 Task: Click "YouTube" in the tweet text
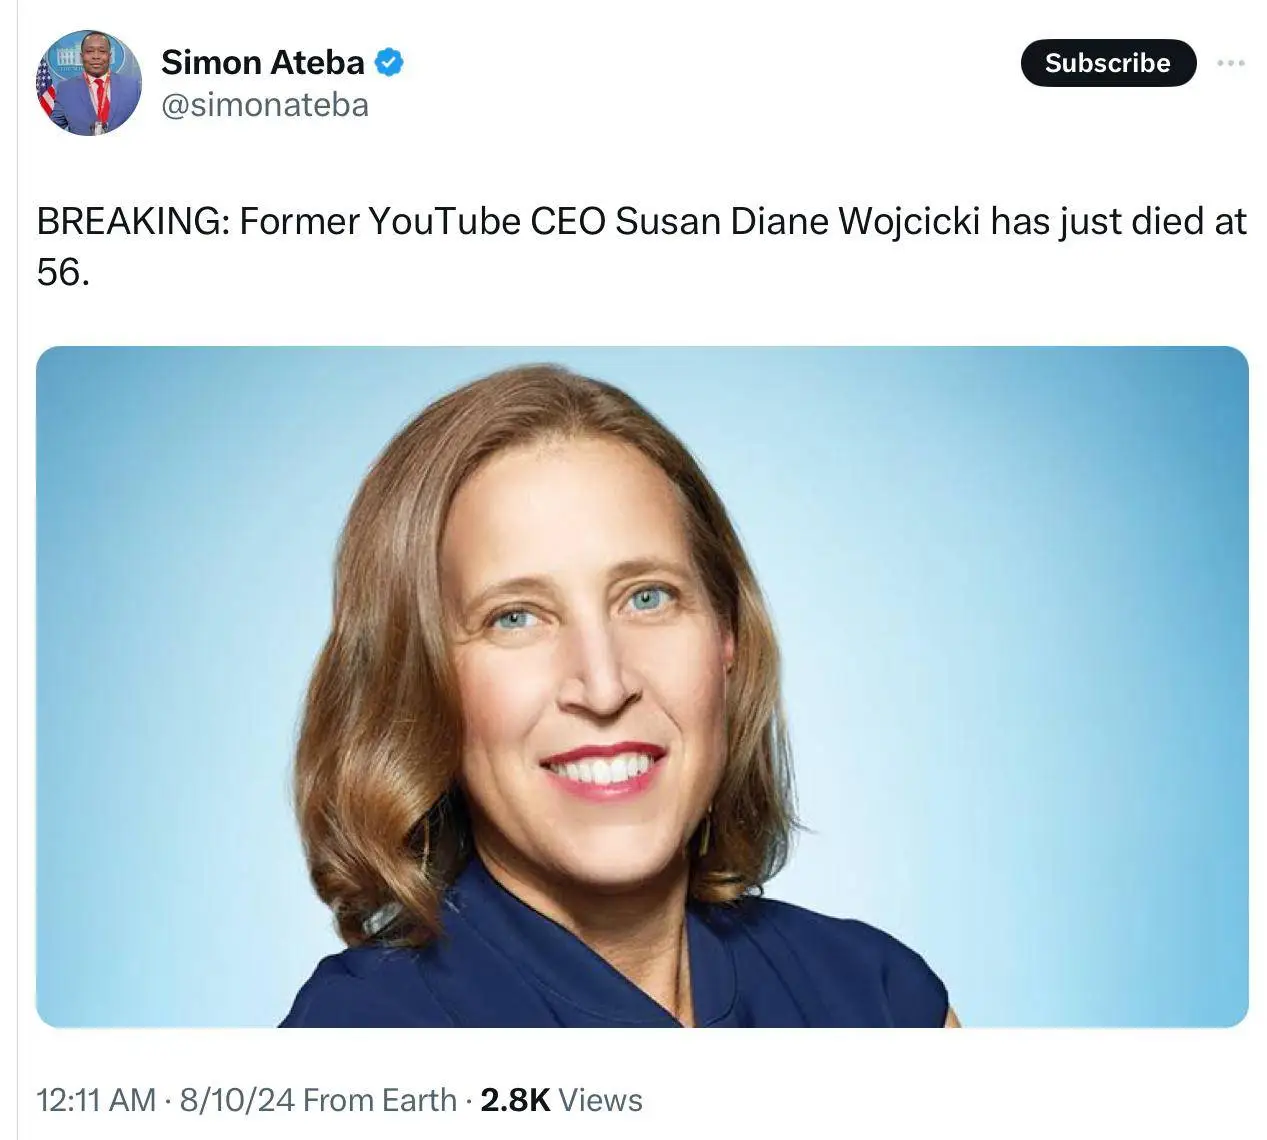[443, 221]
